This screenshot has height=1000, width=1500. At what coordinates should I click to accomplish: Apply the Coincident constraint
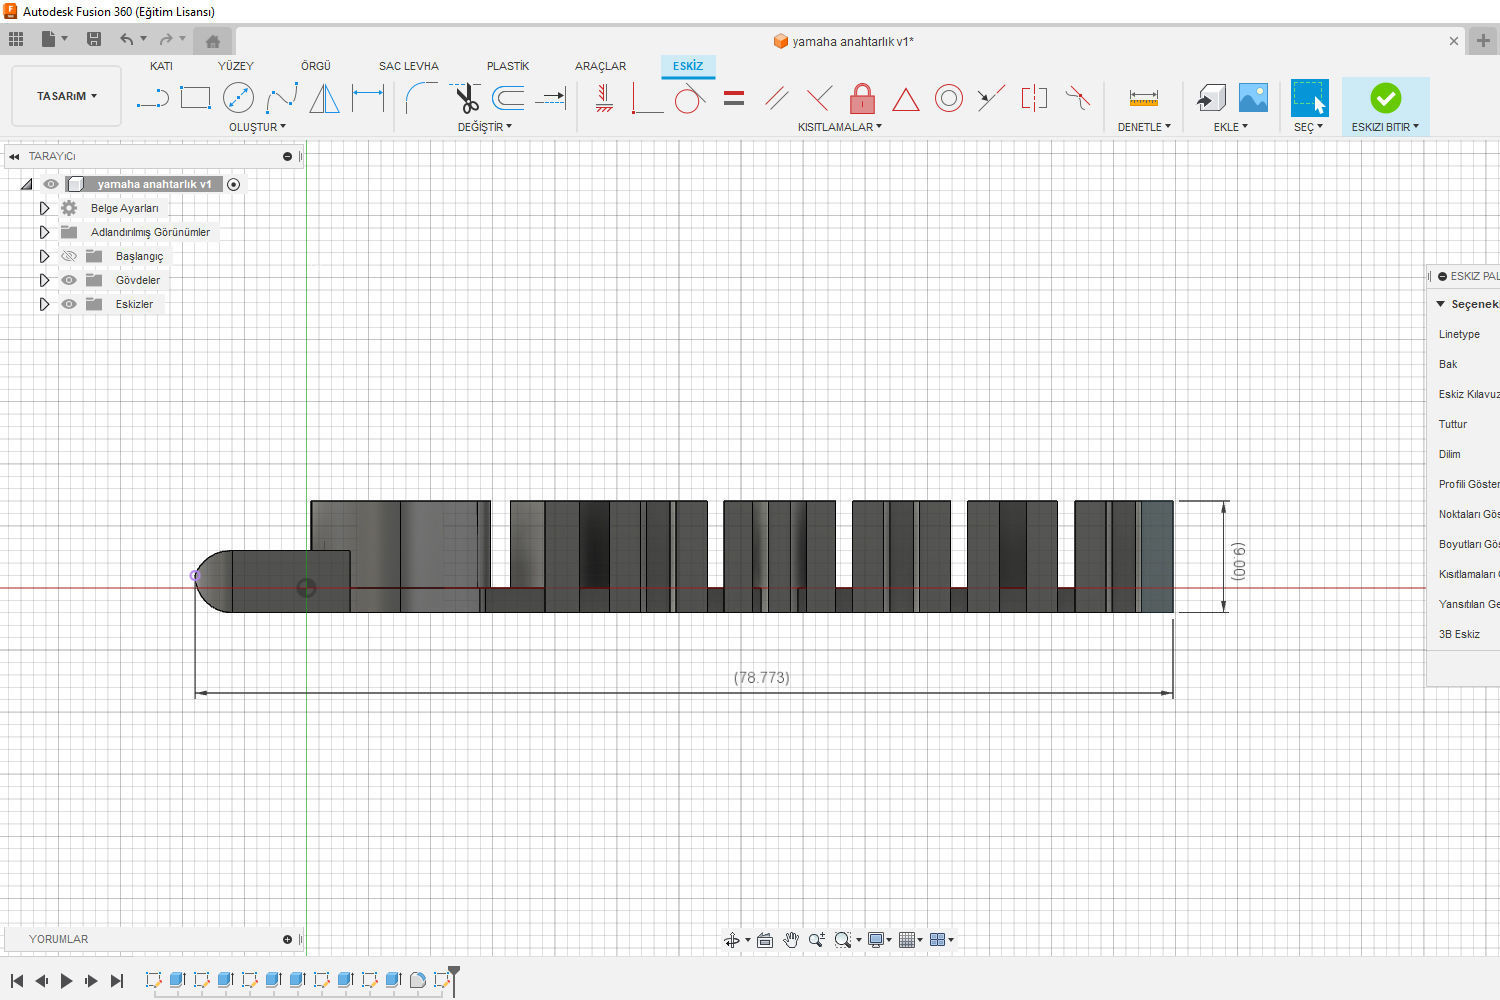647,98
